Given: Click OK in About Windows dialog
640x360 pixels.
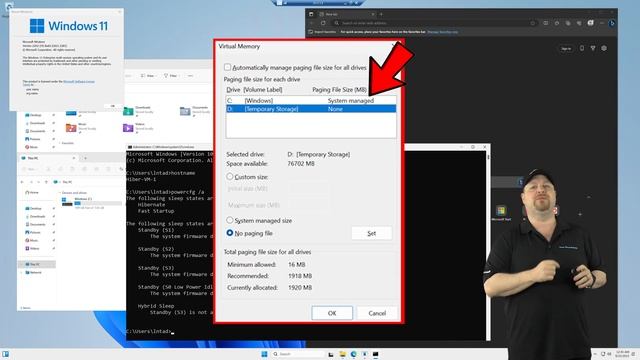Looking at the screenshot, I should pyautogui.click(x=113, y=106).
